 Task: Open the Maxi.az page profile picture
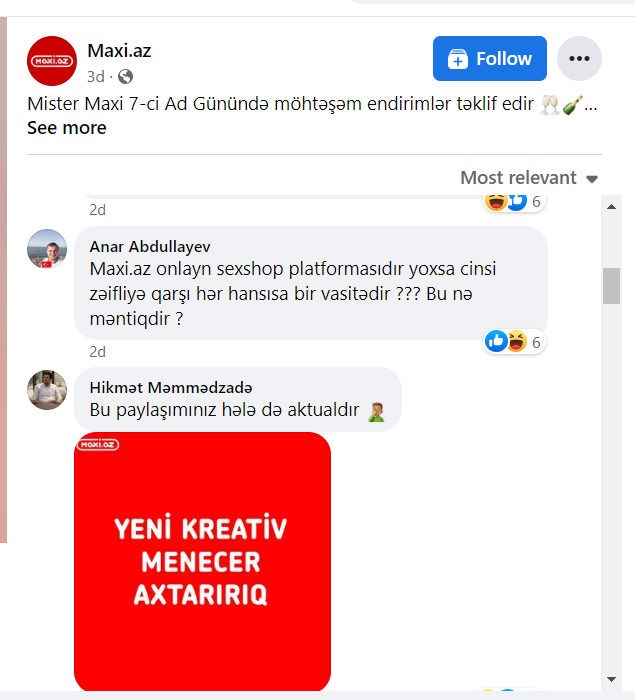52,61
